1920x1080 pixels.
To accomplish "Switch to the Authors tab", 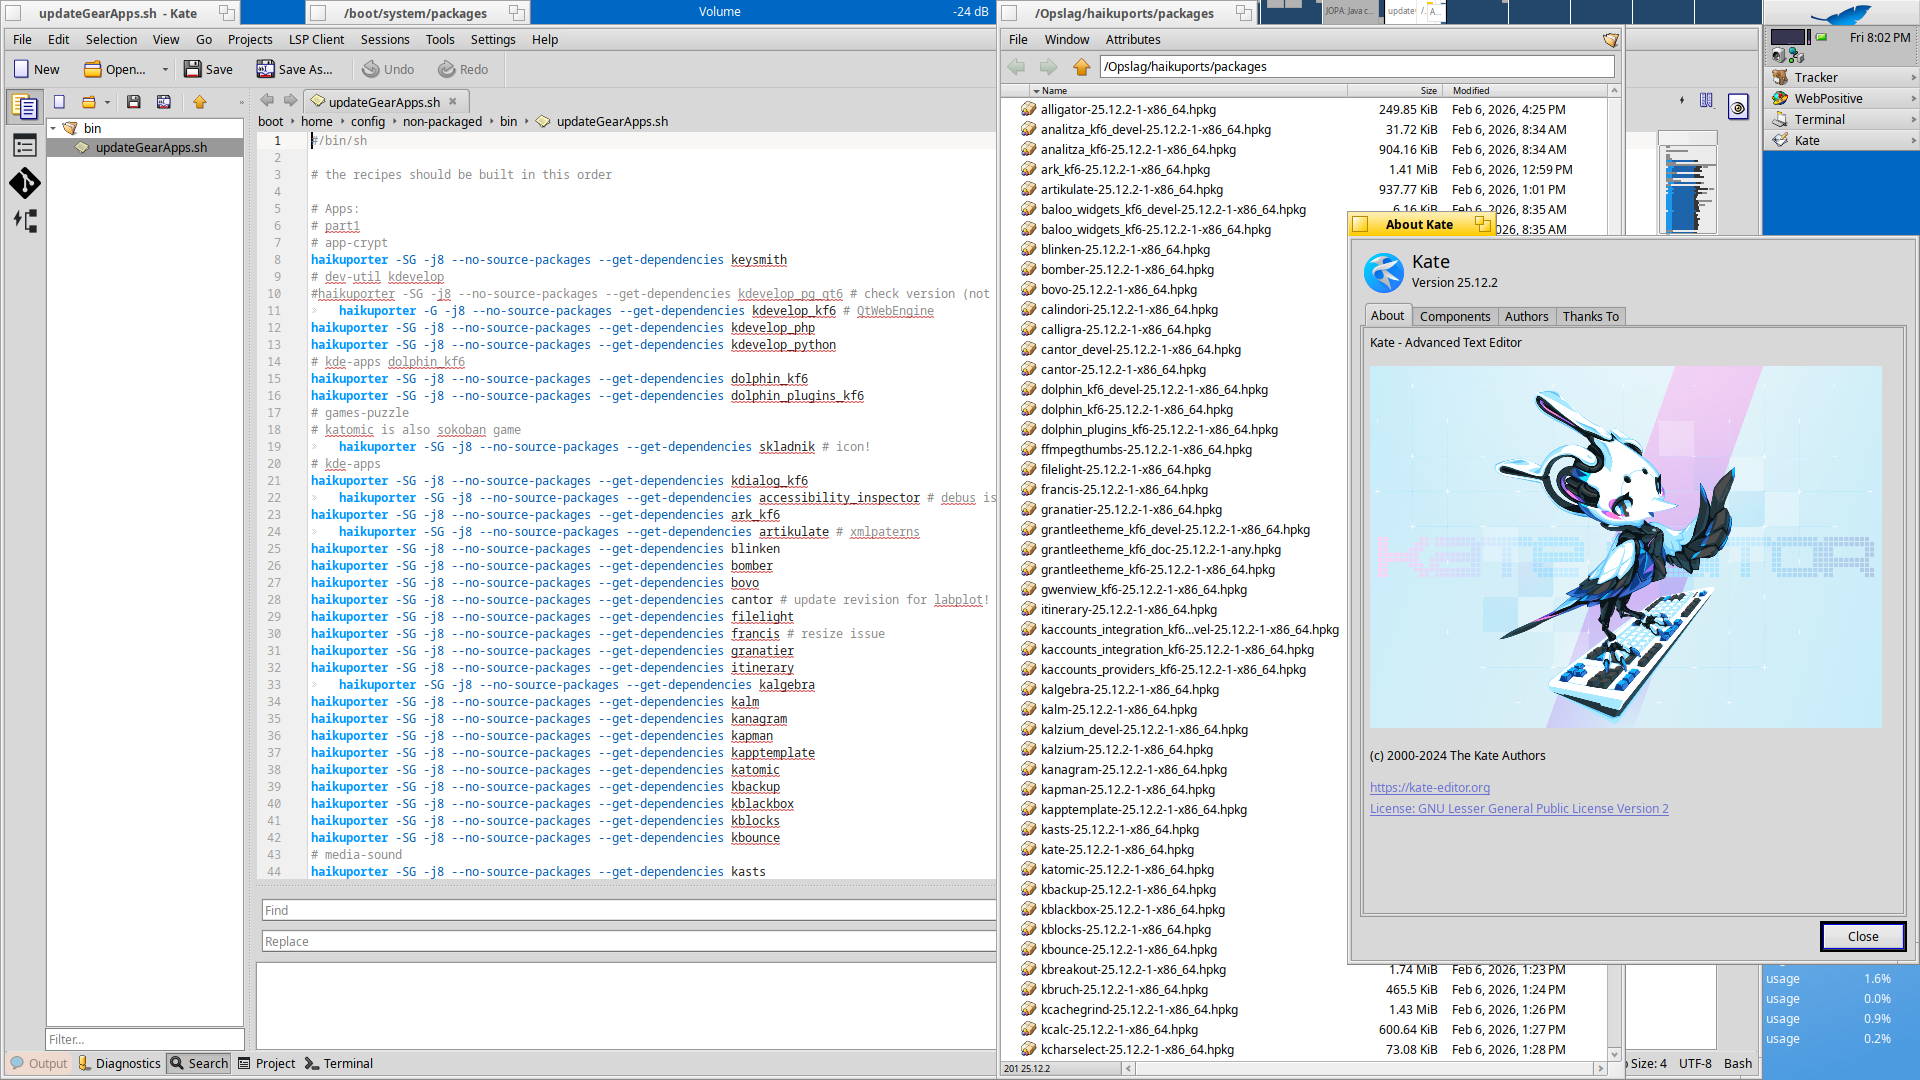I will (x=1526, y=316).
